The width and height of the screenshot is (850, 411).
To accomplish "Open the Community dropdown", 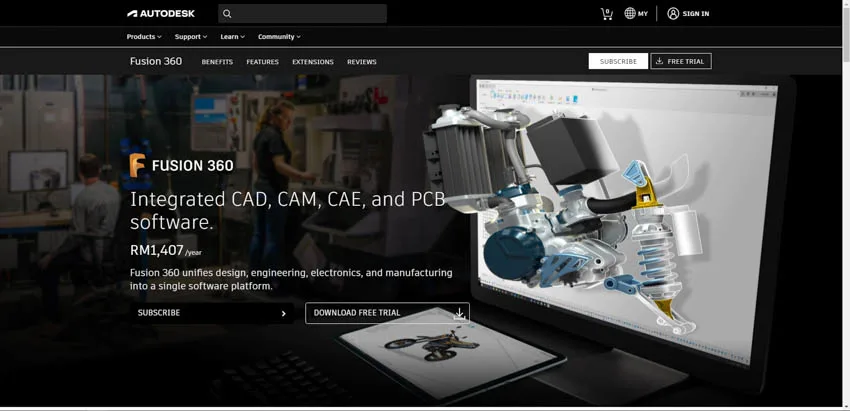I will [279, 37].
